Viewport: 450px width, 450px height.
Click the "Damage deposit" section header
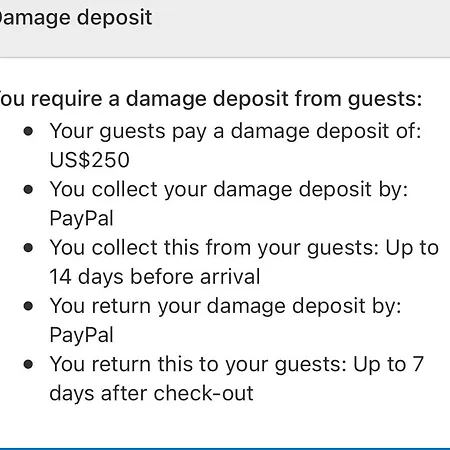[75, 17]
